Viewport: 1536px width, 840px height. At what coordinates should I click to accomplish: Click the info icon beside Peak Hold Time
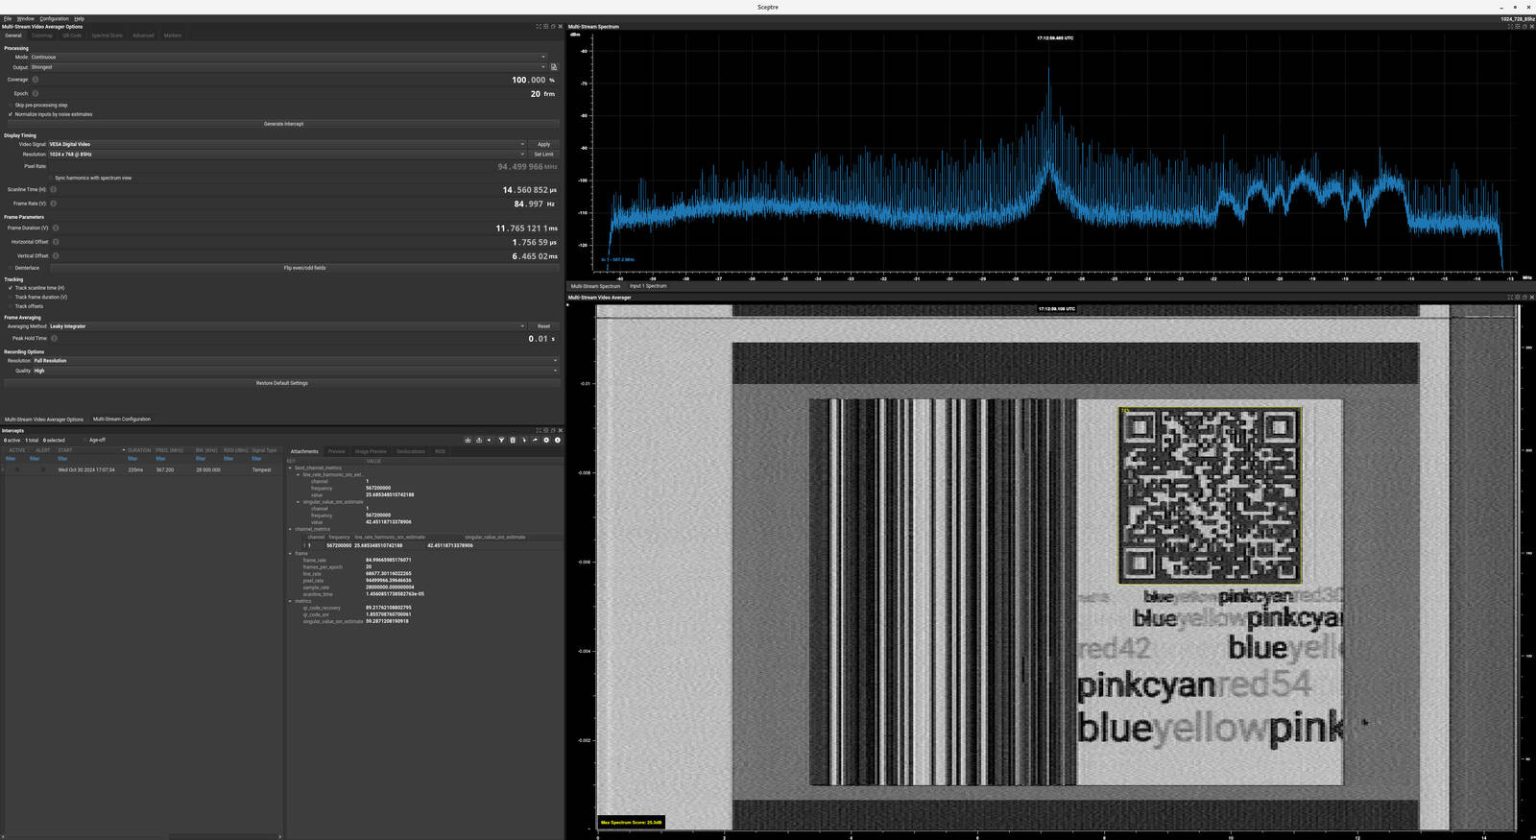coord(53,338)
